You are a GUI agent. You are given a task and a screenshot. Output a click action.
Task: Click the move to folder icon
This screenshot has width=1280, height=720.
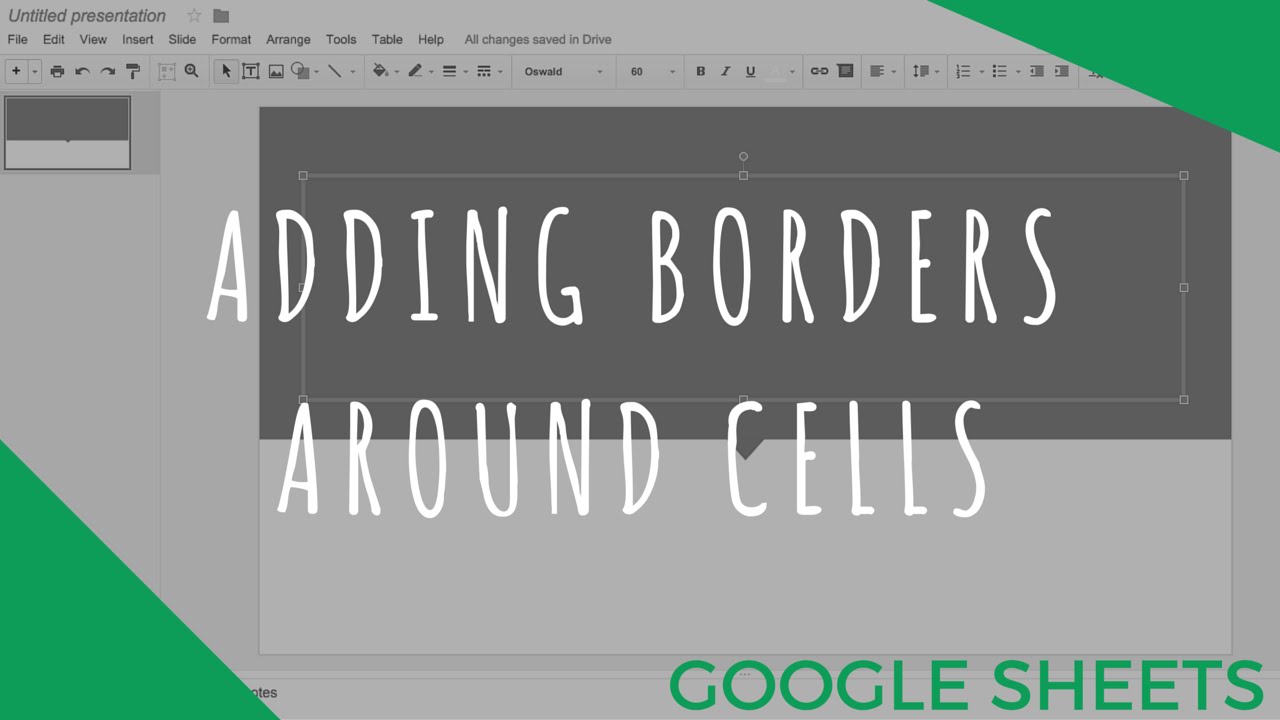pos(221,15)
